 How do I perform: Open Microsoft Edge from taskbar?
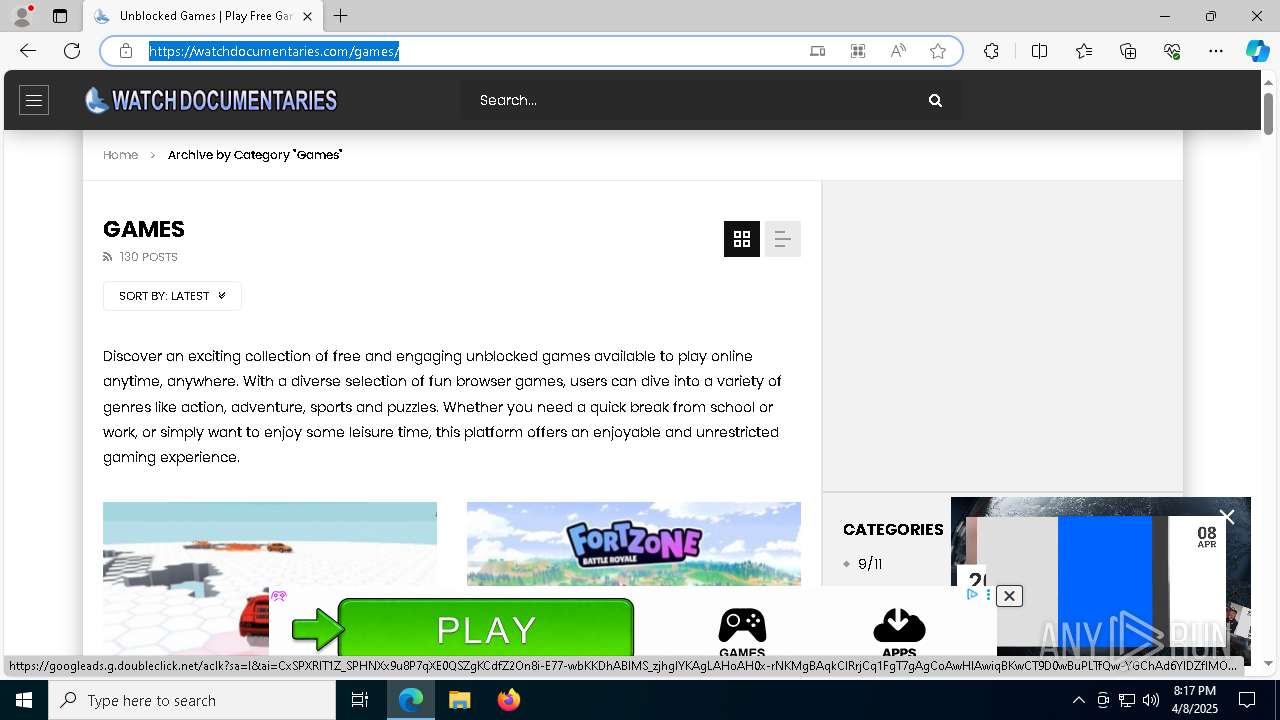[411, 700]
